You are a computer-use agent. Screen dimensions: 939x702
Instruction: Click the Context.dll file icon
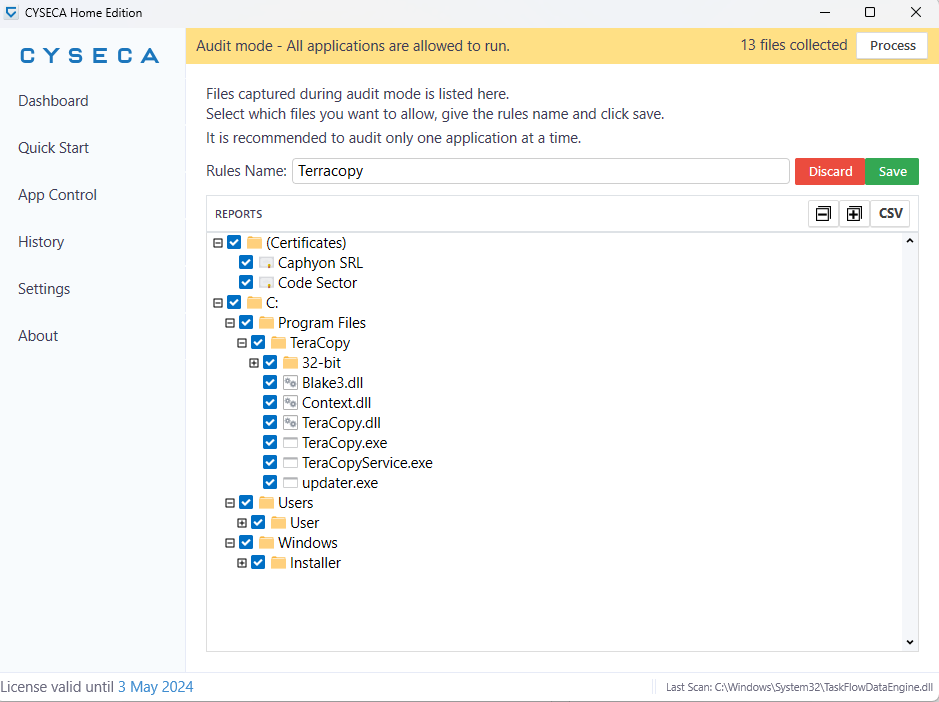pos(290,403)
